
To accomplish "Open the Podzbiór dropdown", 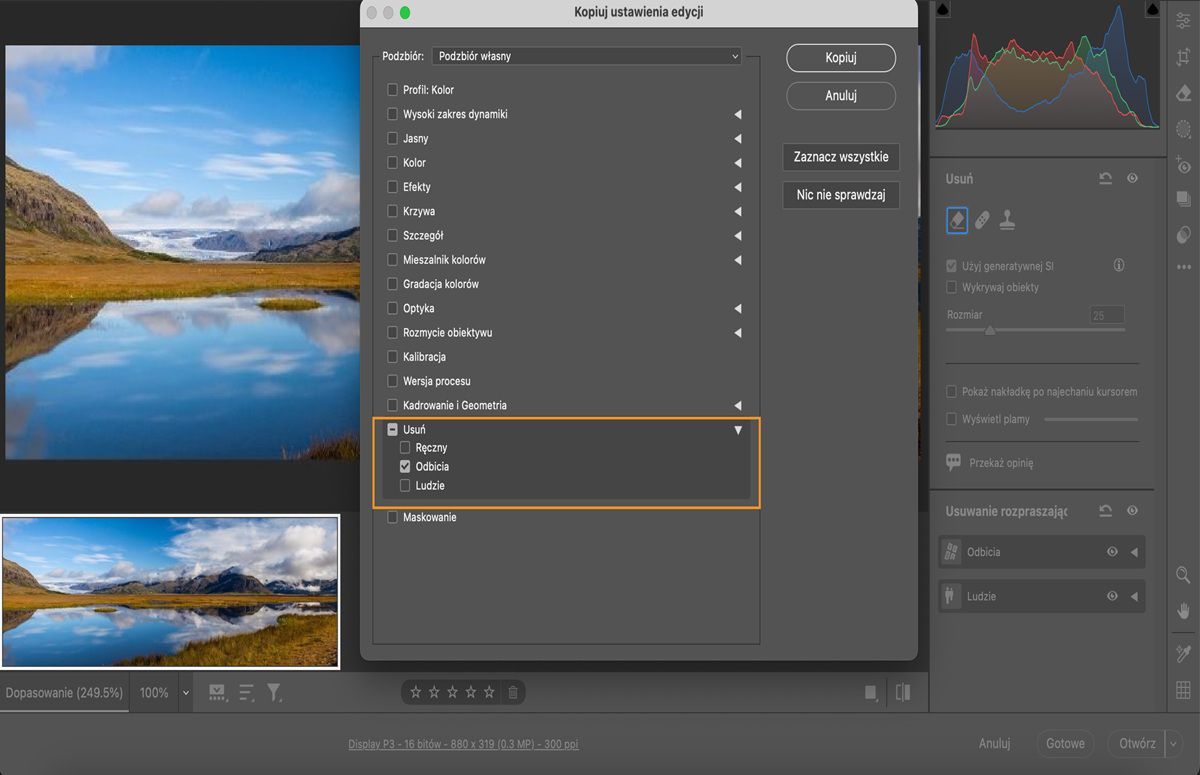I will point(586,56).
